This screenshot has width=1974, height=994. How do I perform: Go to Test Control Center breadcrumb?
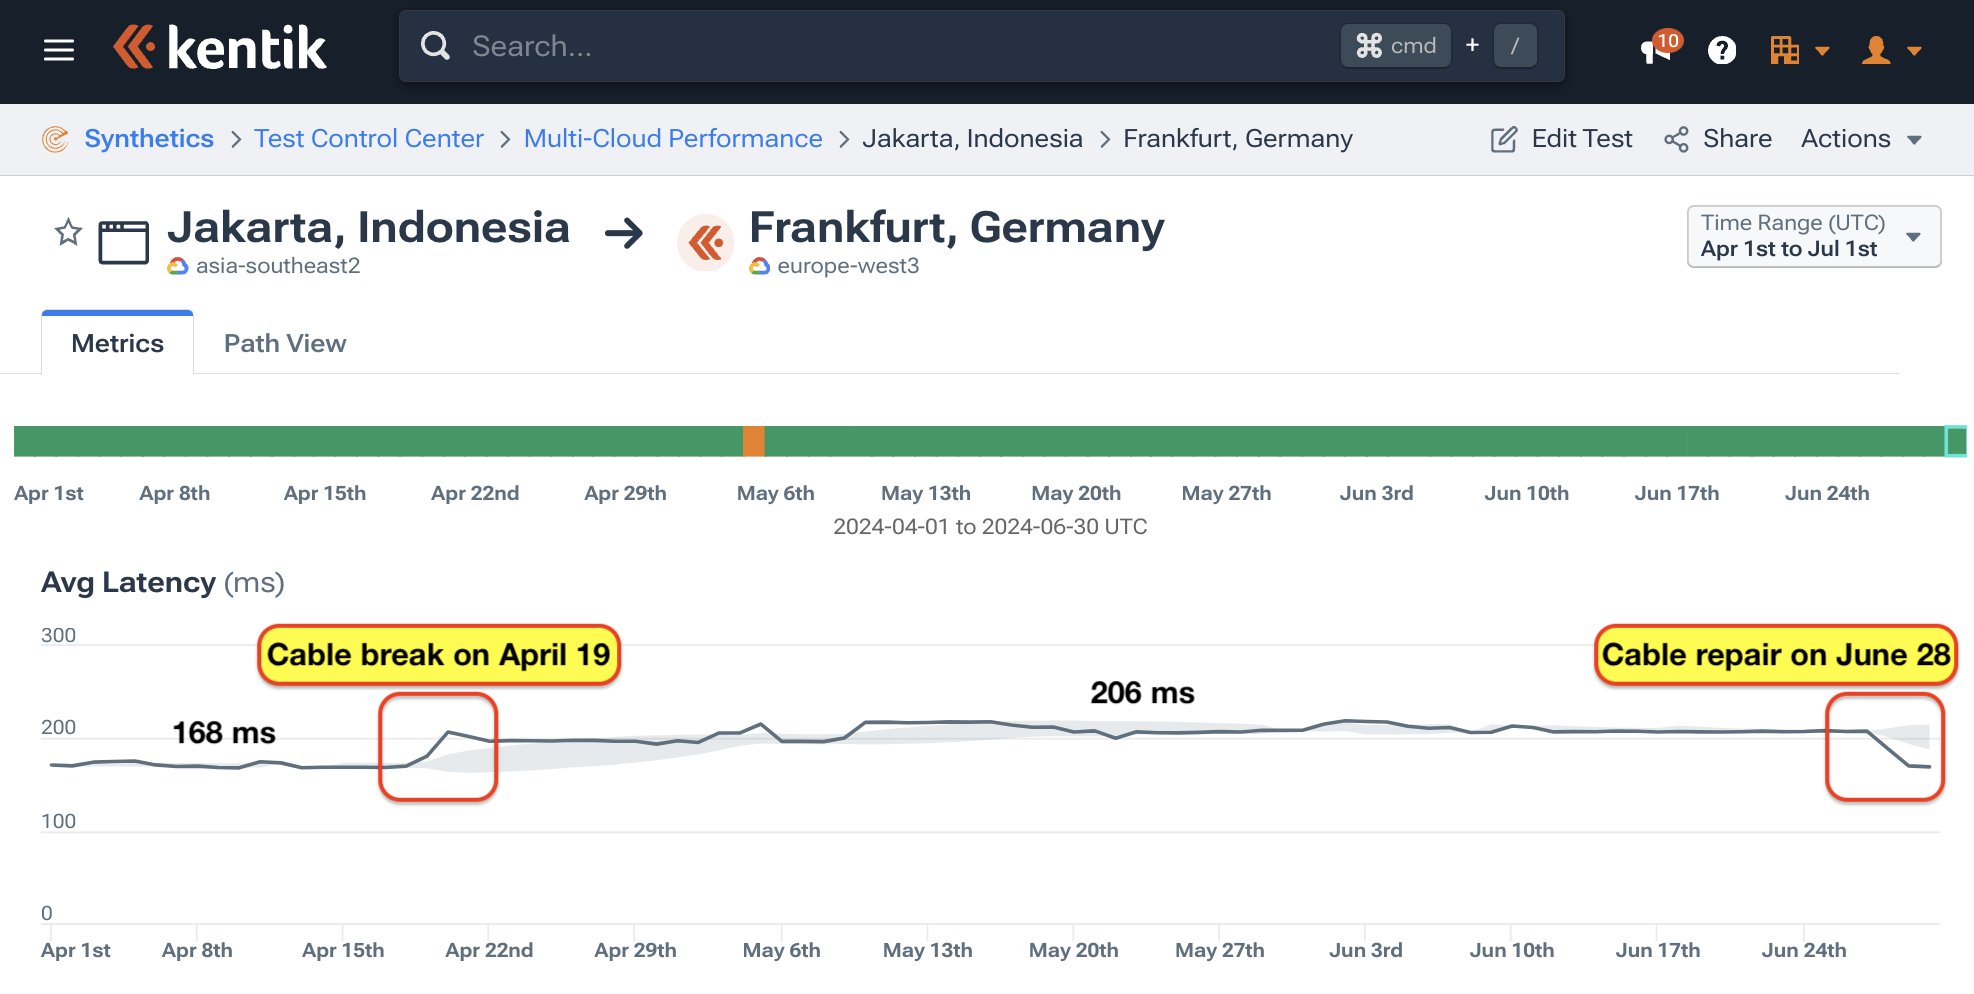pyautogui.click(x=368, y=139)
